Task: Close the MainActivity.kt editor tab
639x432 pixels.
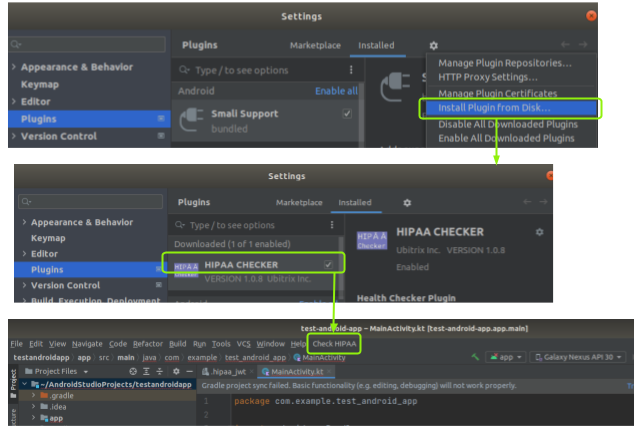Action: point(328,371)
